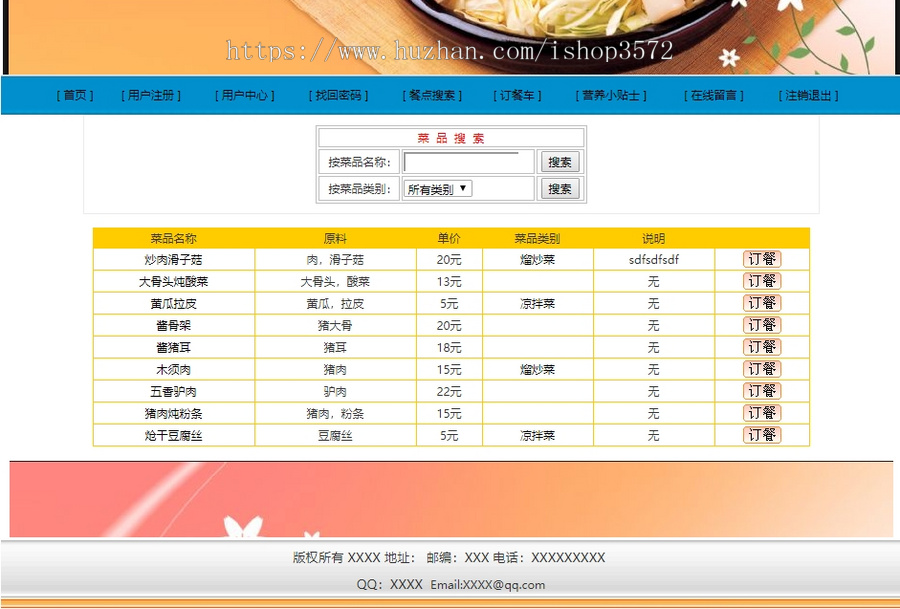The height and width of the screenshot is (609, 900).
Task: Select 找回密码 navigation item
Action: point(338,95)
